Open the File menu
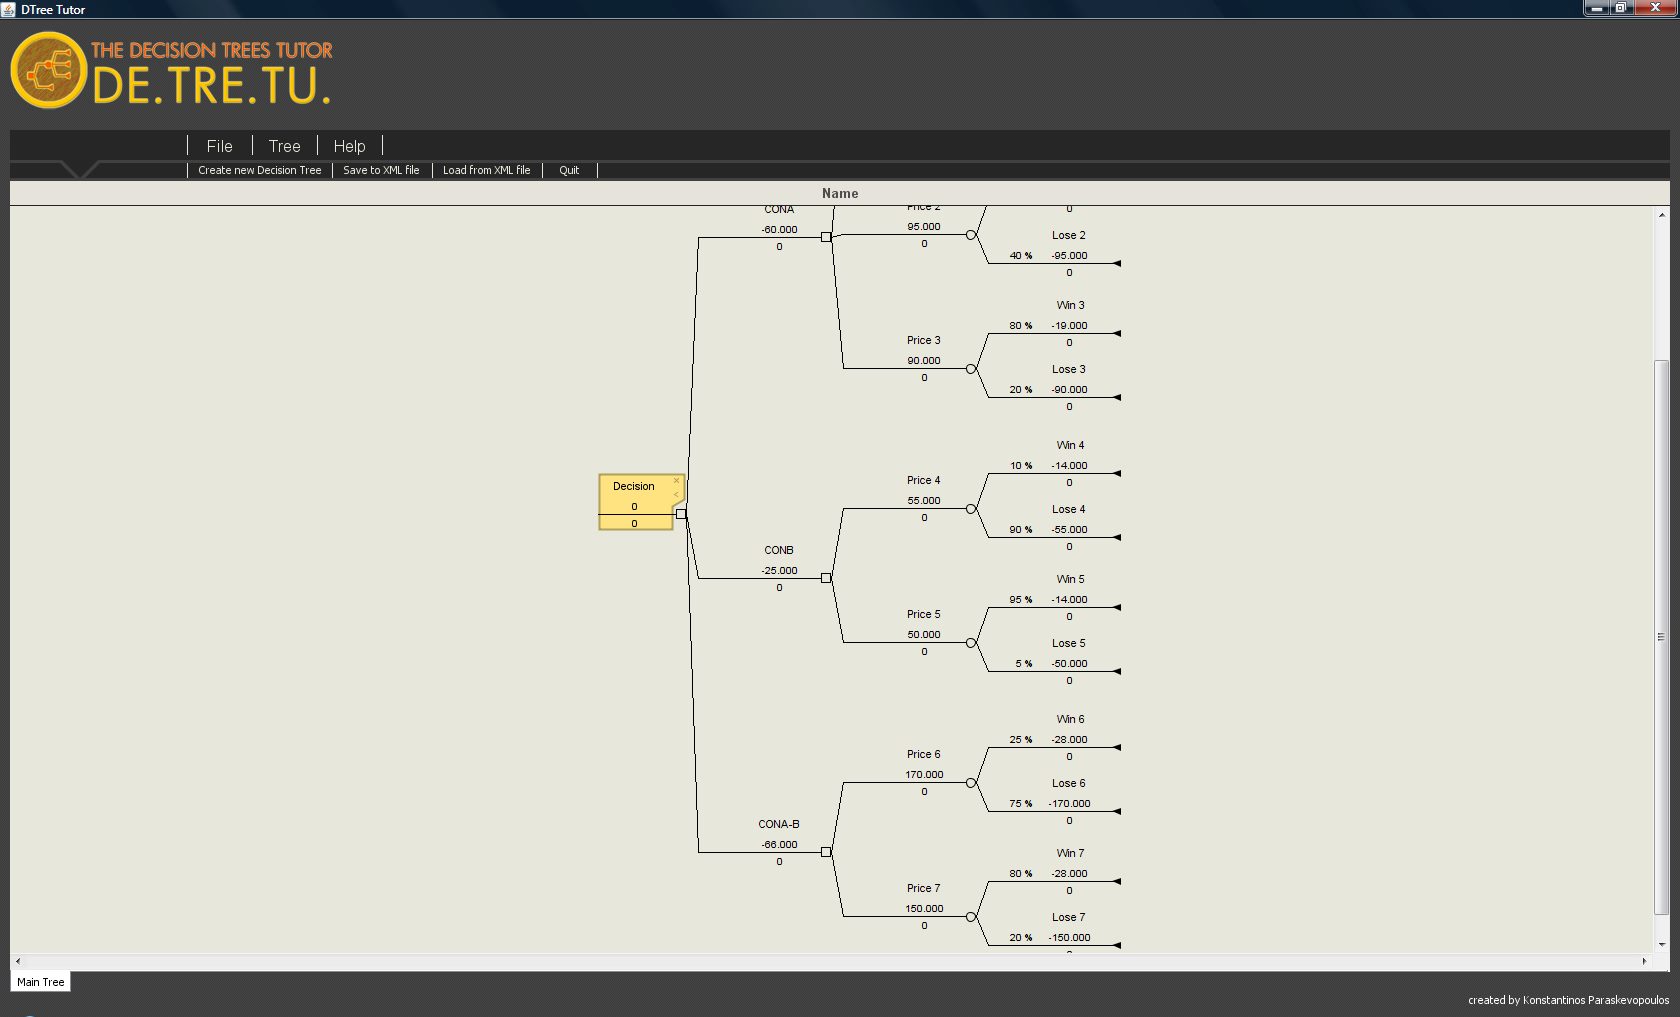Viewport: 1680px width, 1017px height. (x=219, y=146)
